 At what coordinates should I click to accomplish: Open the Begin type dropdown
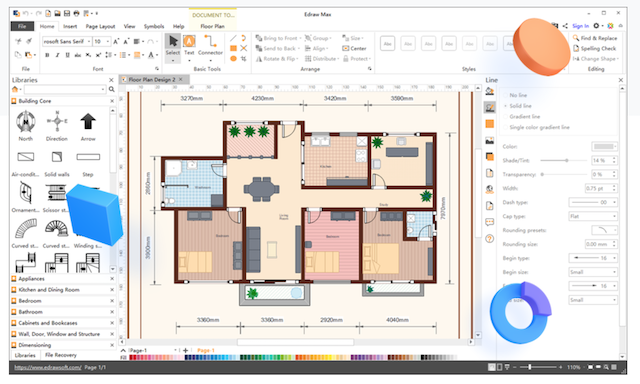point(593,258)
